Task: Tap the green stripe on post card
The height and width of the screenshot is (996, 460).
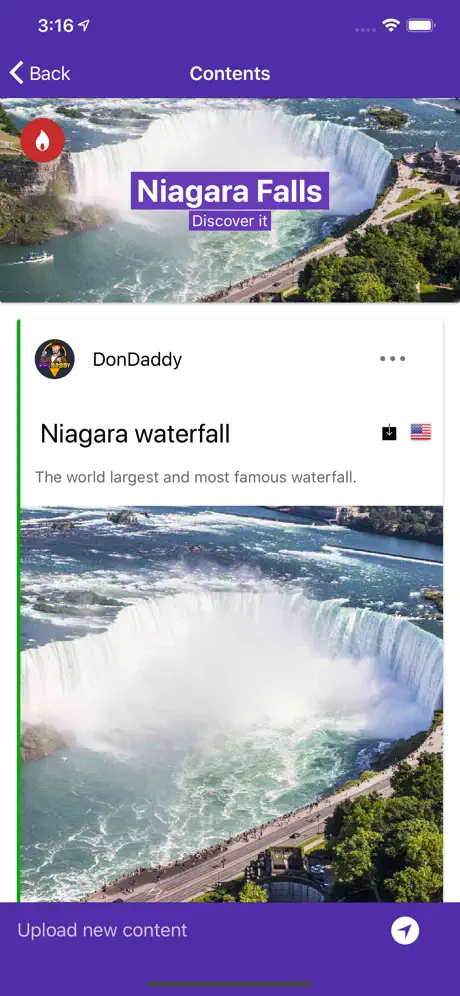Action: [x=18, y=610]
